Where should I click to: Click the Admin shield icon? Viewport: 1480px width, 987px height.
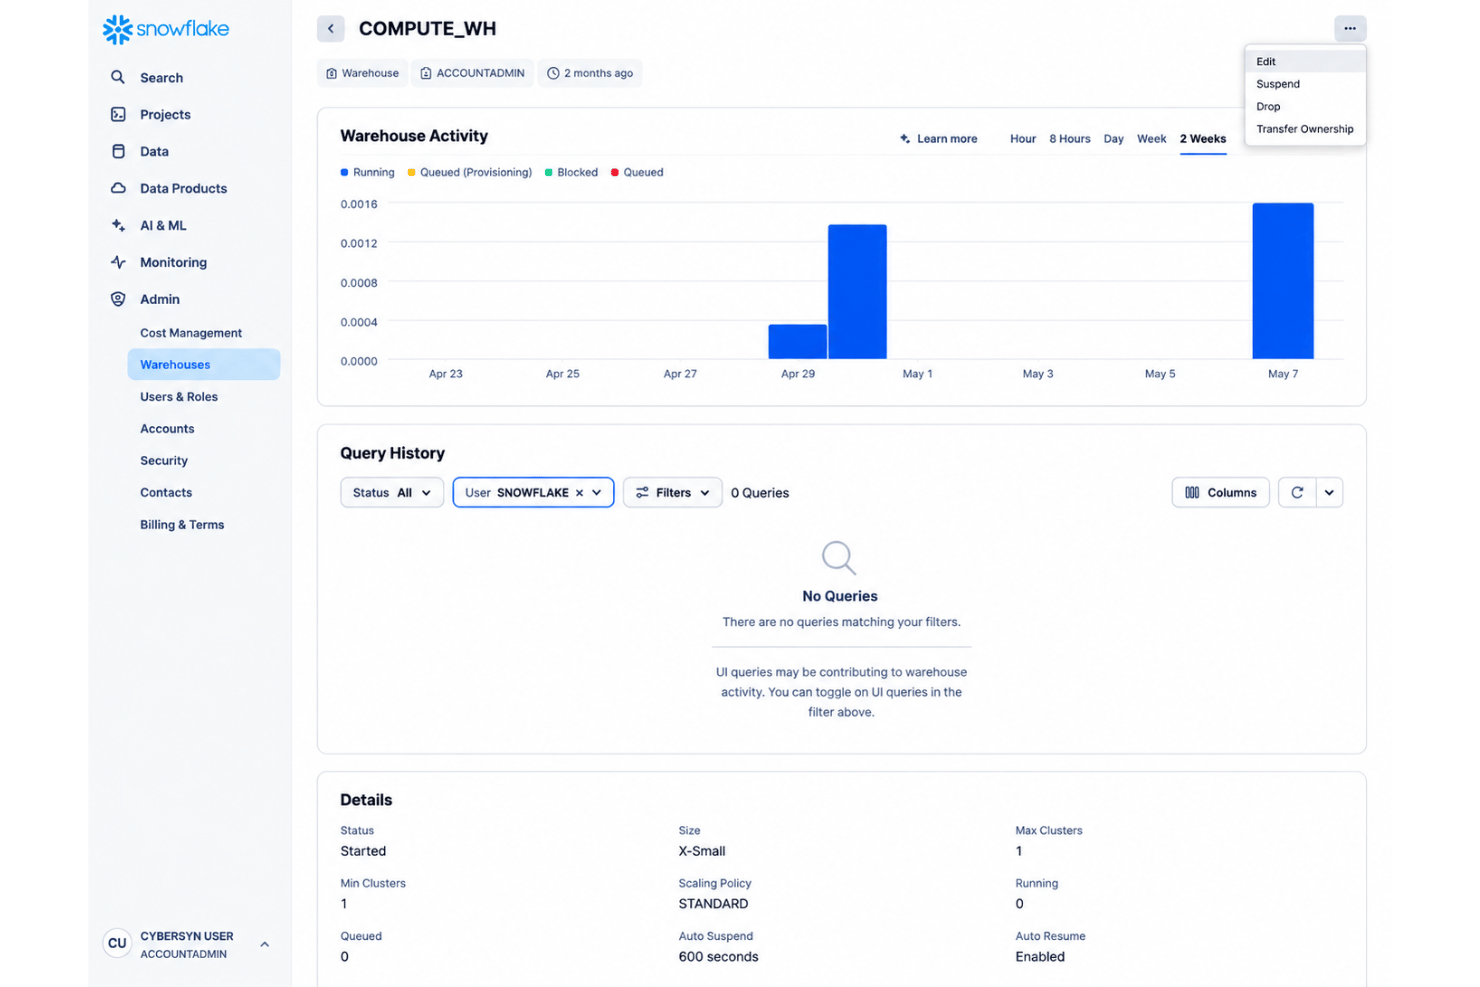pyautogui.click(x=118, y=299)
